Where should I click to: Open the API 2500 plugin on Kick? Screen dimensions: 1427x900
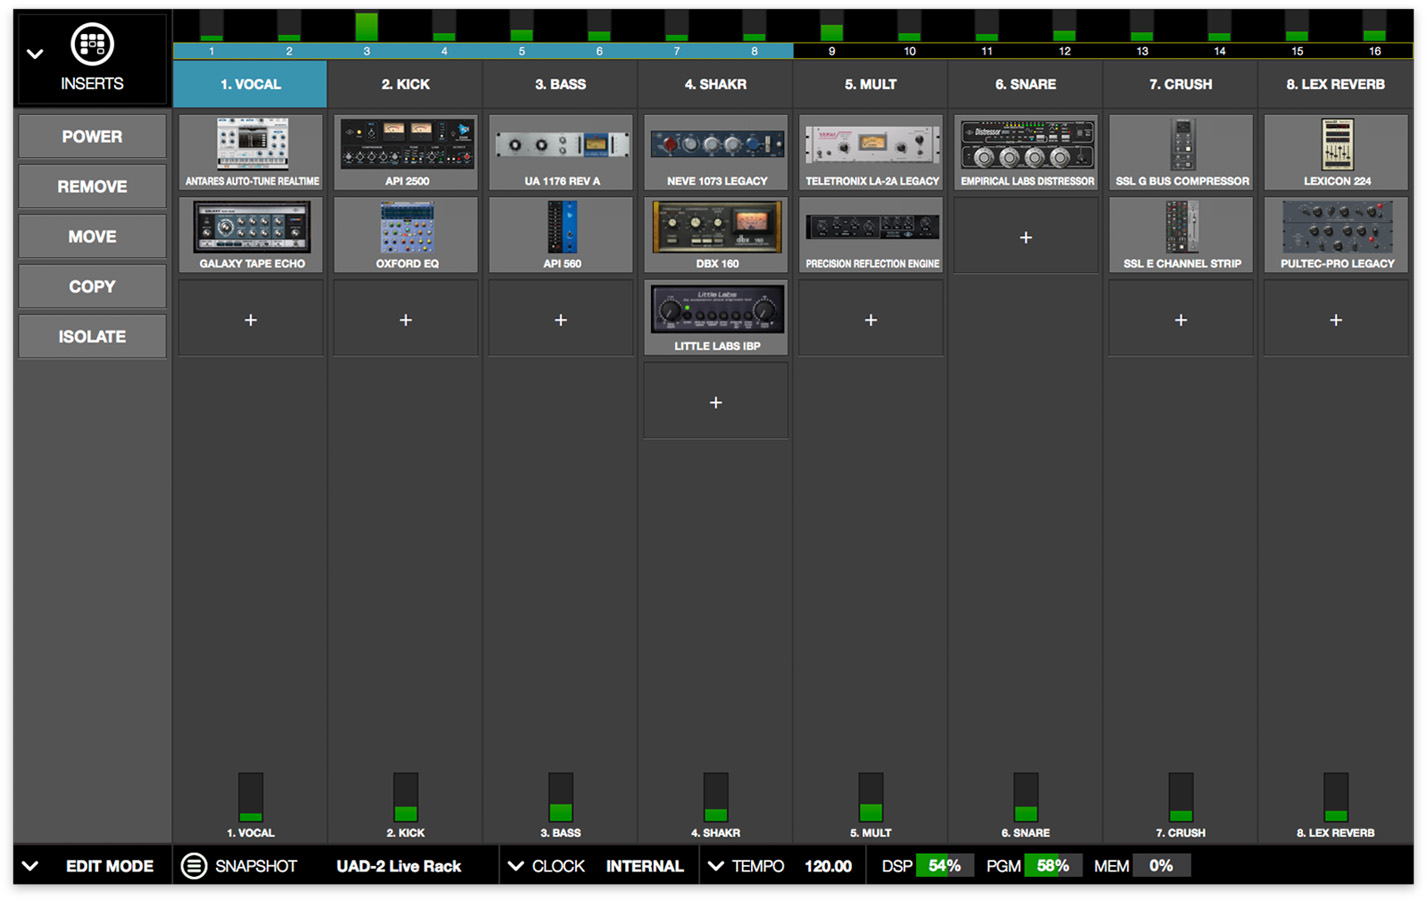[406, 152]
